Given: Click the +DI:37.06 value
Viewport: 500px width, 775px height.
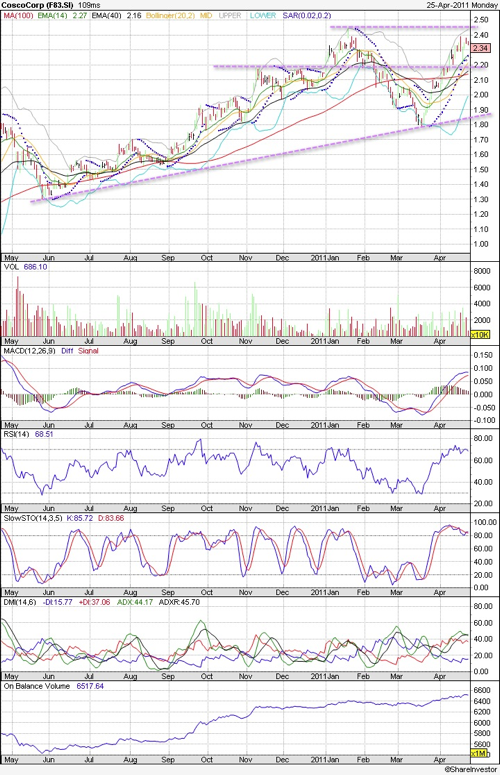Looking at the screenshot, I should [94, 603].
